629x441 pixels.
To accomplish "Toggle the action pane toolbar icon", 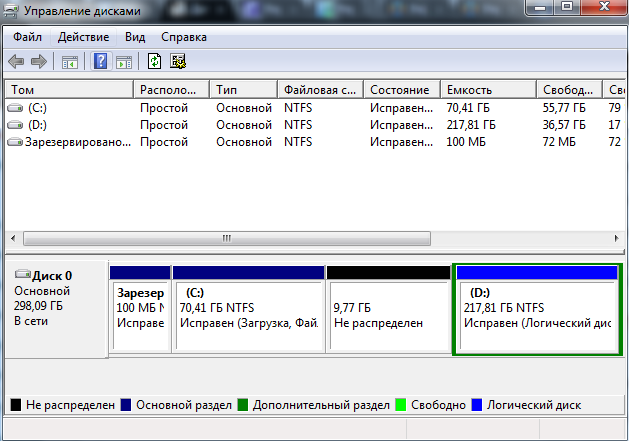I will pos(124,61).
